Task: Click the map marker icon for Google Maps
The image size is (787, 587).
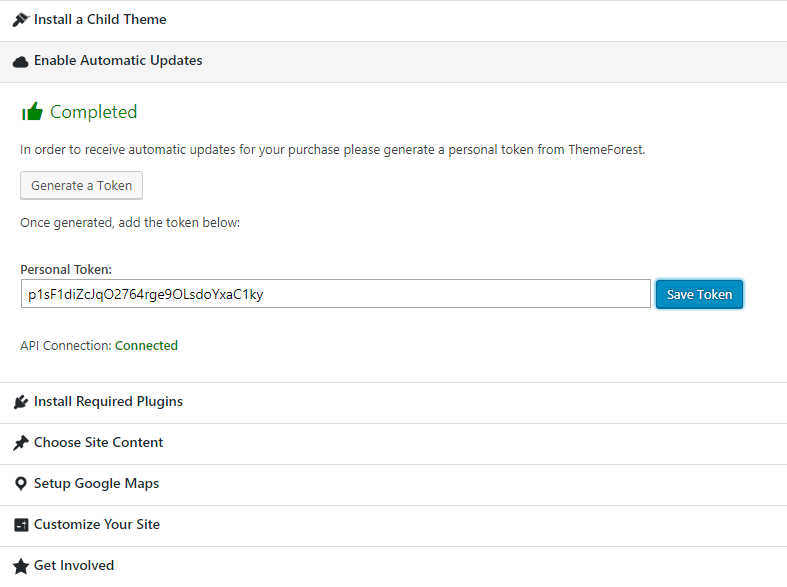Action: pyautogui.click(x=20, y=484)
